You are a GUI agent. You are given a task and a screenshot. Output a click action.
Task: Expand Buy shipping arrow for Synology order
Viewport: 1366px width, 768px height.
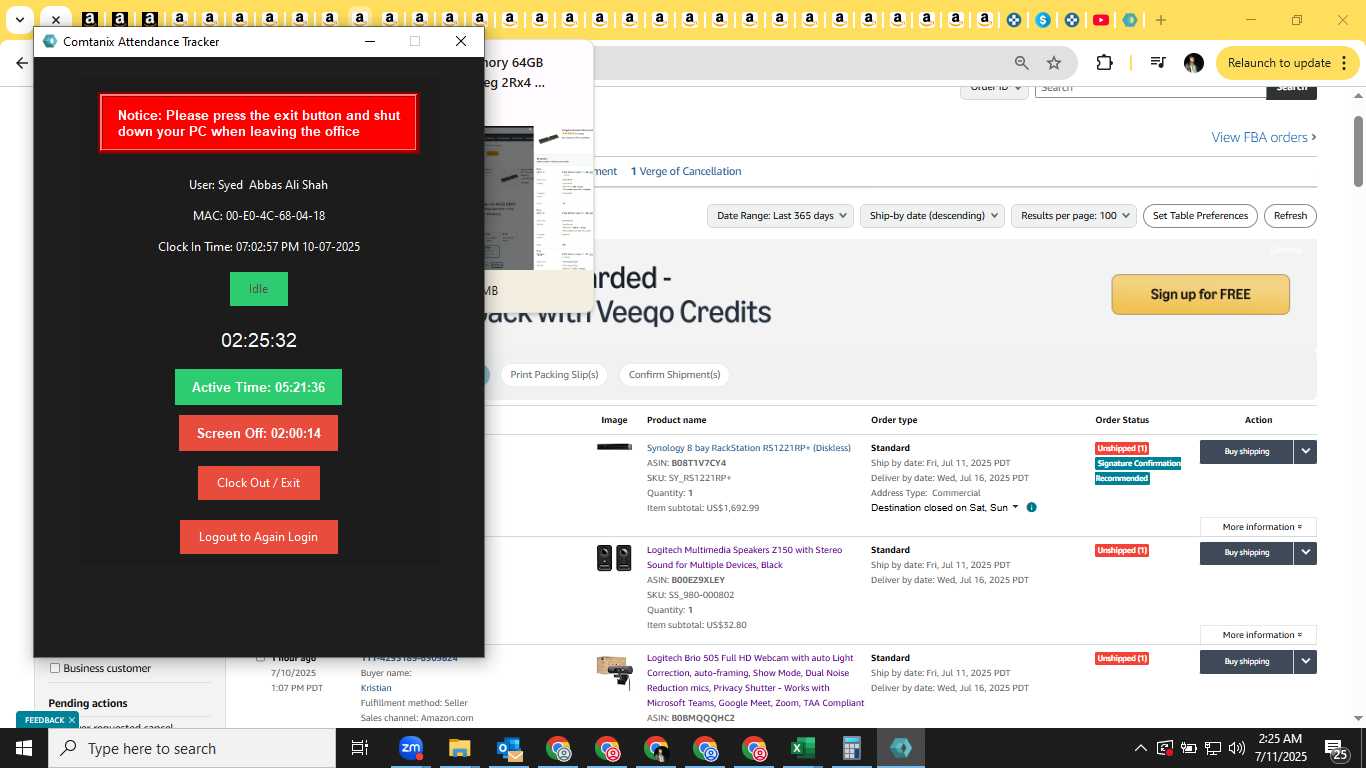coord(1305,452)
